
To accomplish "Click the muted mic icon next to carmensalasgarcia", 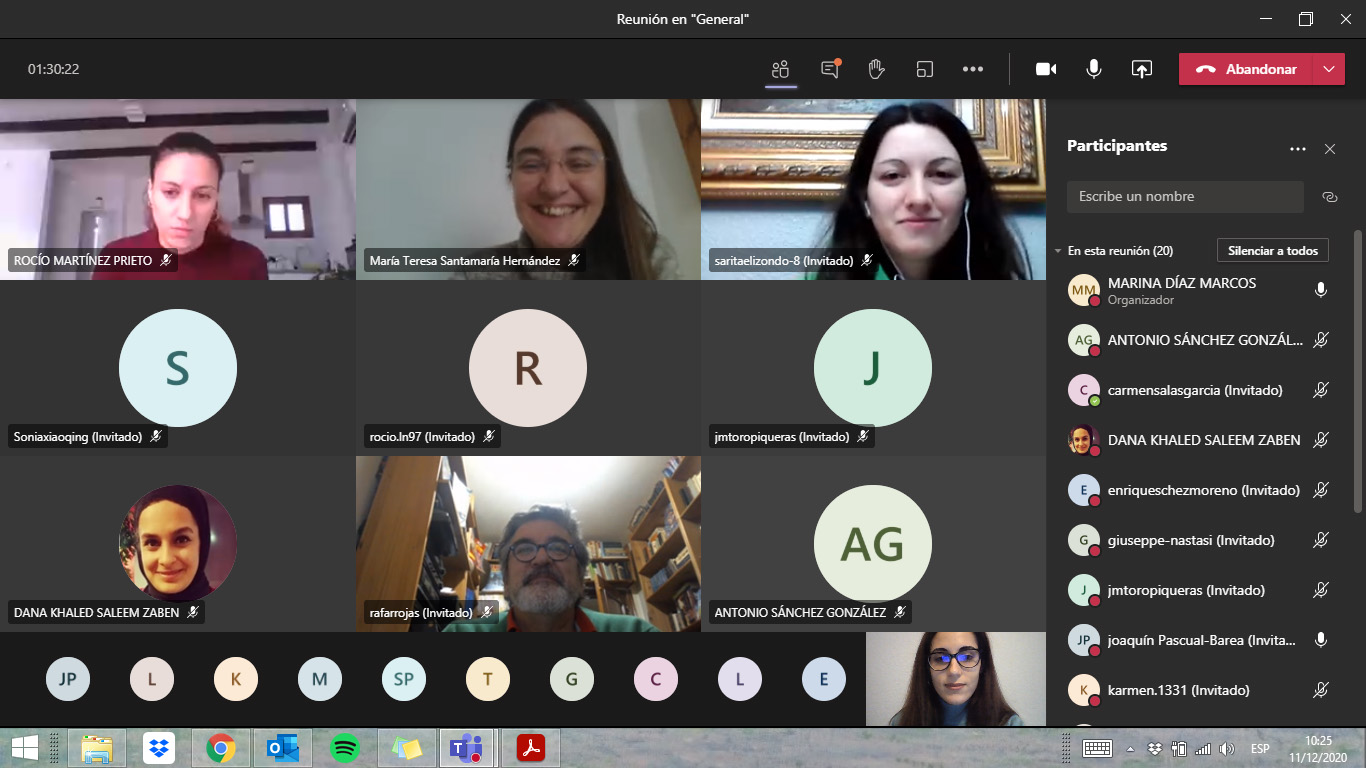I will [x=1321, y=390].
